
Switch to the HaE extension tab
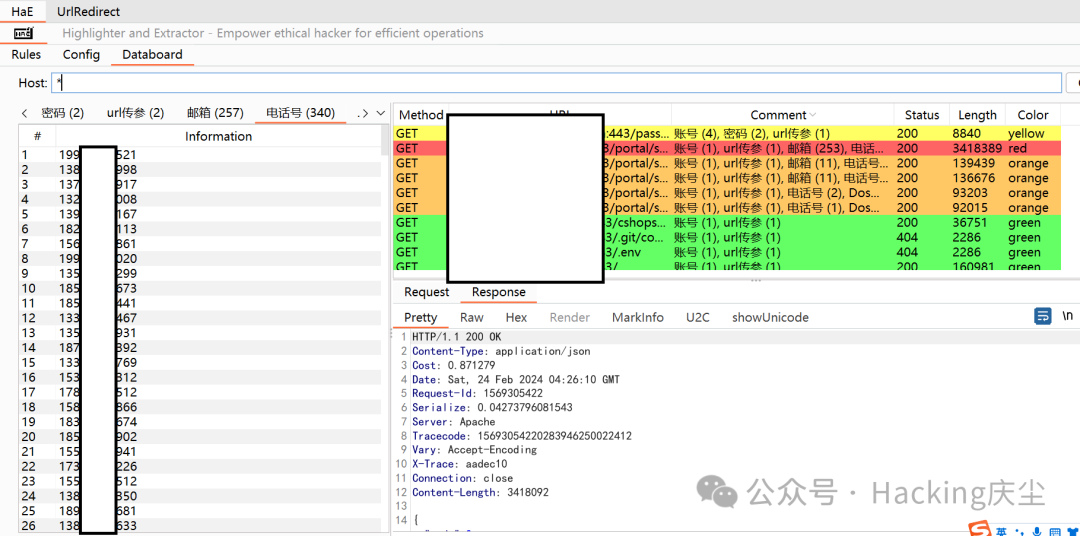coord(23,12)
